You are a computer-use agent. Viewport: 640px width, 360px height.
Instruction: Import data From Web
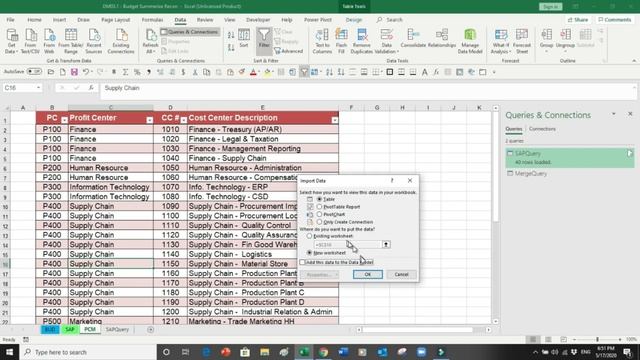[49, 41]
